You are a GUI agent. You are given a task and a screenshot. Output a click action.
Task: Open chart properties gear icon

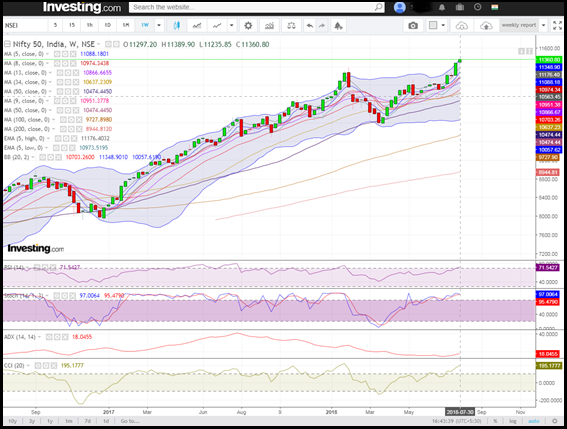click(x=248, y=26)
